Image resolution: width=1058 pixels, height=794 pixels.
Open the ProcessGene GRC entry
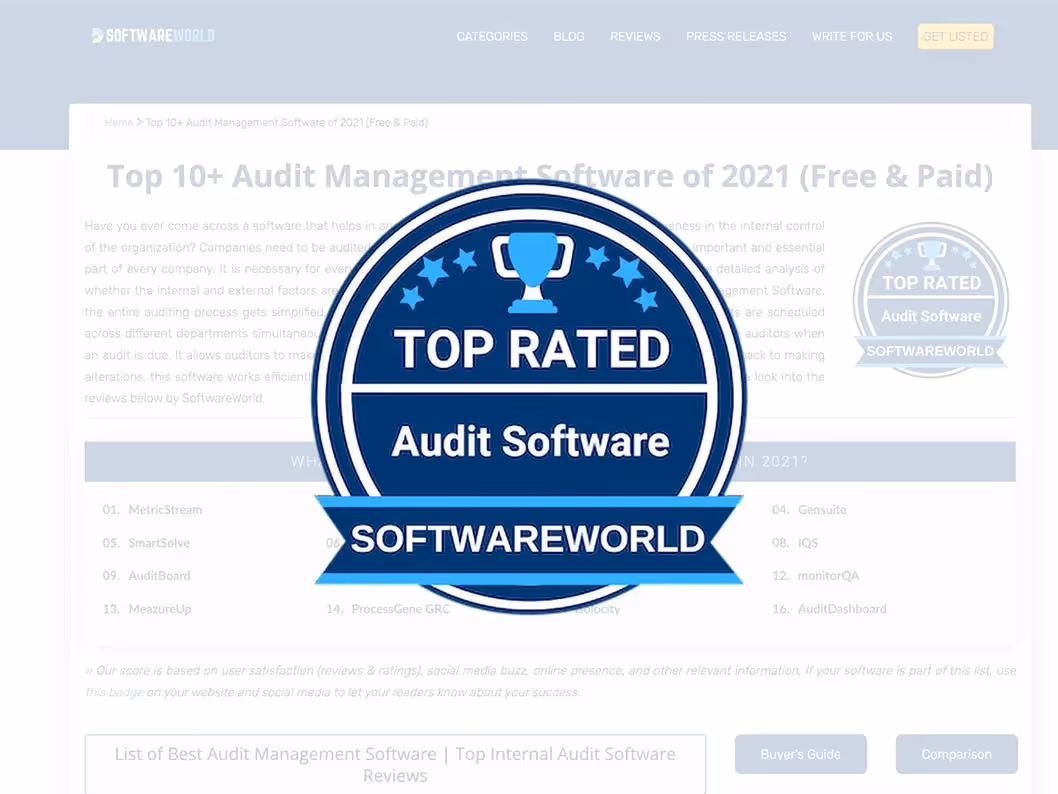coord(400,609)
